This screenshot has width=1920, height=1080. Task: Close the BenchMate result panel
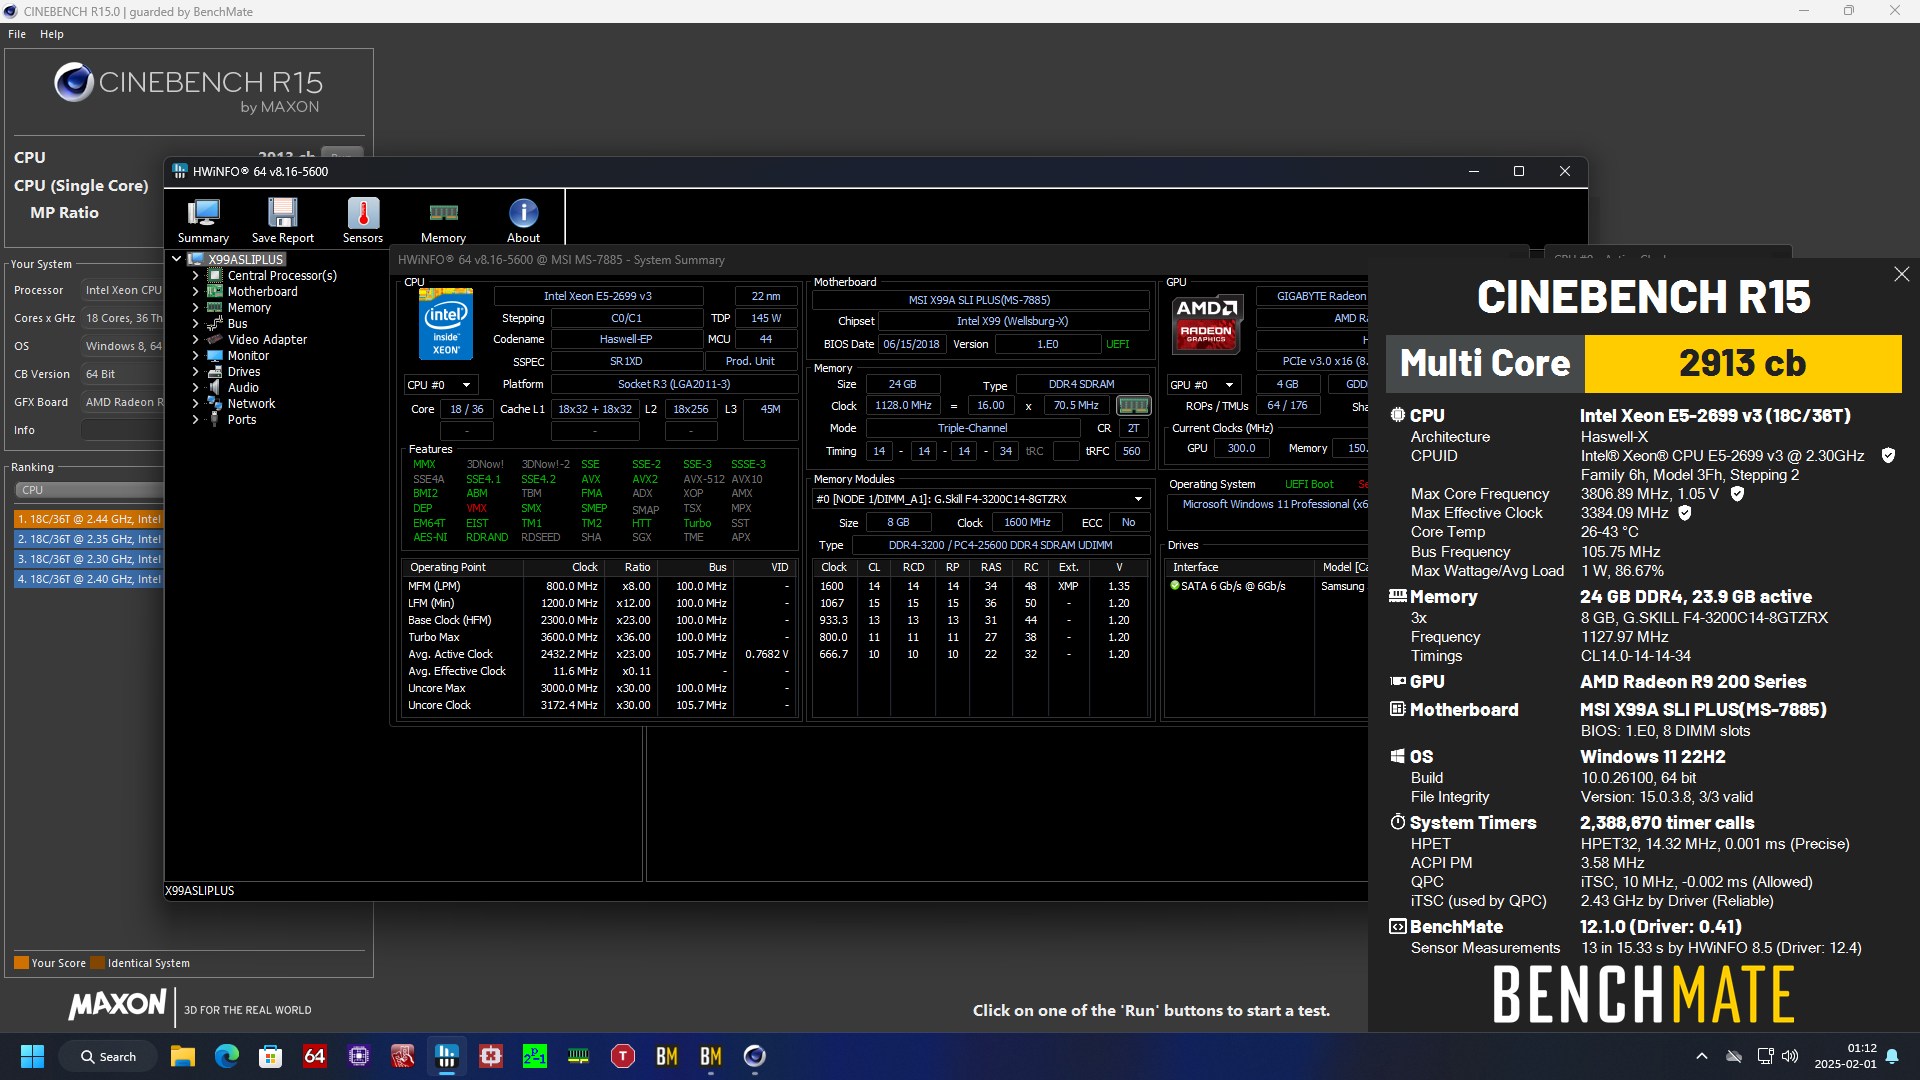pyautogui.click(x=1901, y=274)
